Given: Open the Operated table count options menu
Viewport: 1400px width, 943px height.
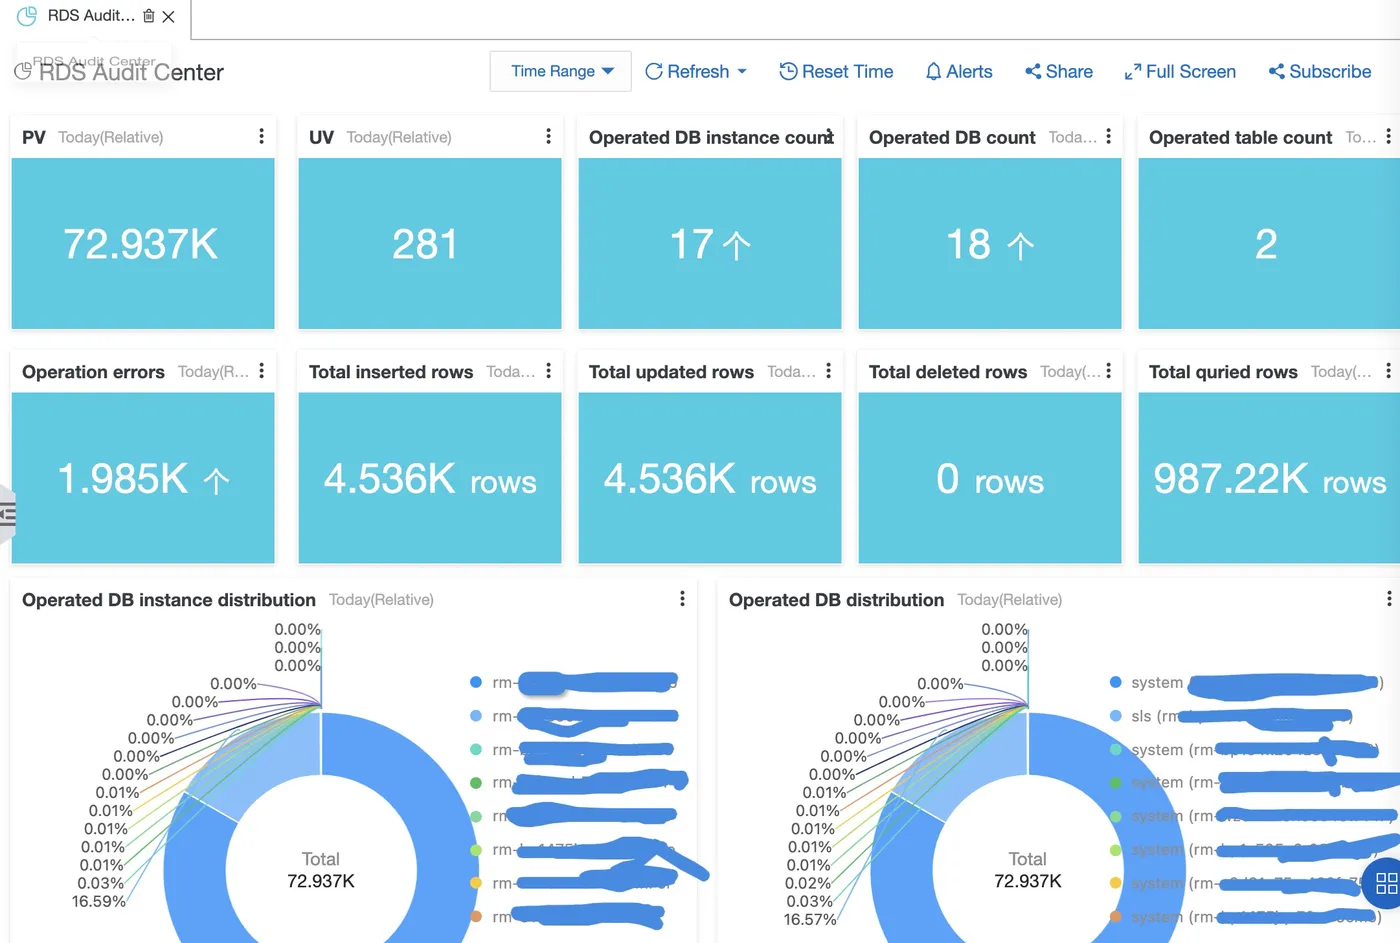Looking at the screenshot, I should click(1388, 136).
